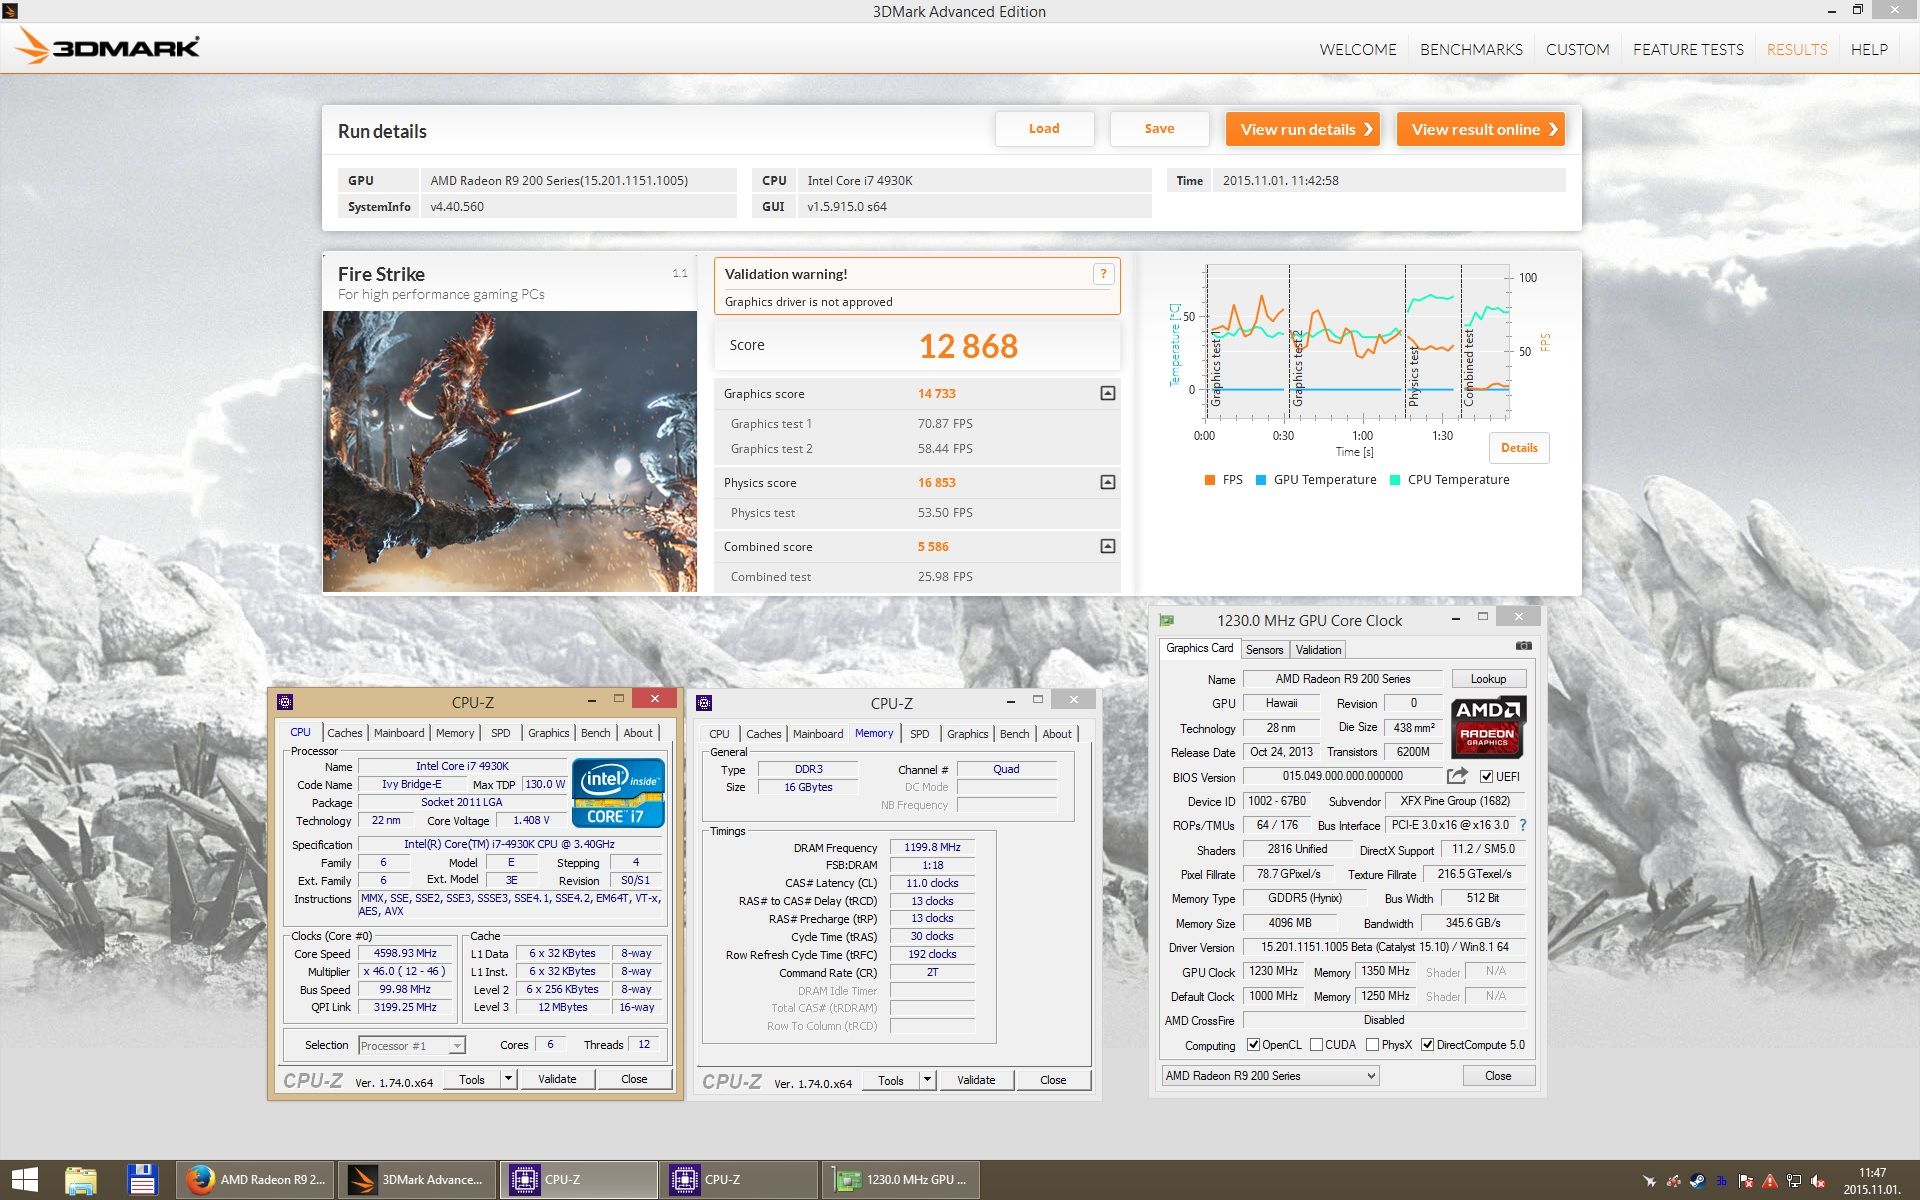Open File Explorer in the taskbar
This screenshot has width=1920, height=1200.
[x=81, y=1180]
